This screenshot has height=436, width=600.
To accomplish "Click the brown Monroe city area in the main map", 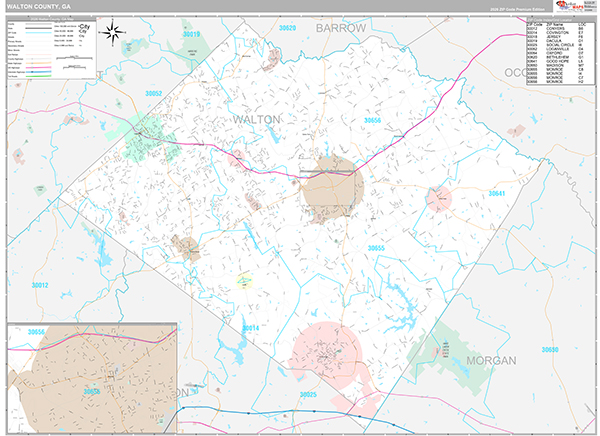I will [x=332, y=181].
